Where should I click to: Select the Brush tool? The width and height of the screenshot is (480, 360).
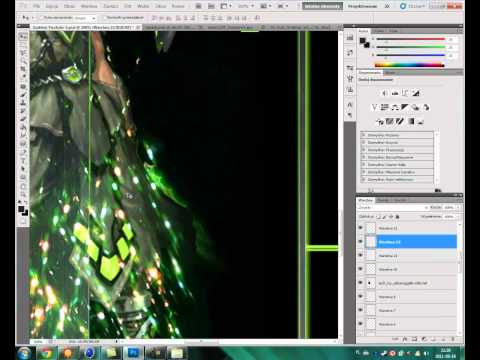23,94
